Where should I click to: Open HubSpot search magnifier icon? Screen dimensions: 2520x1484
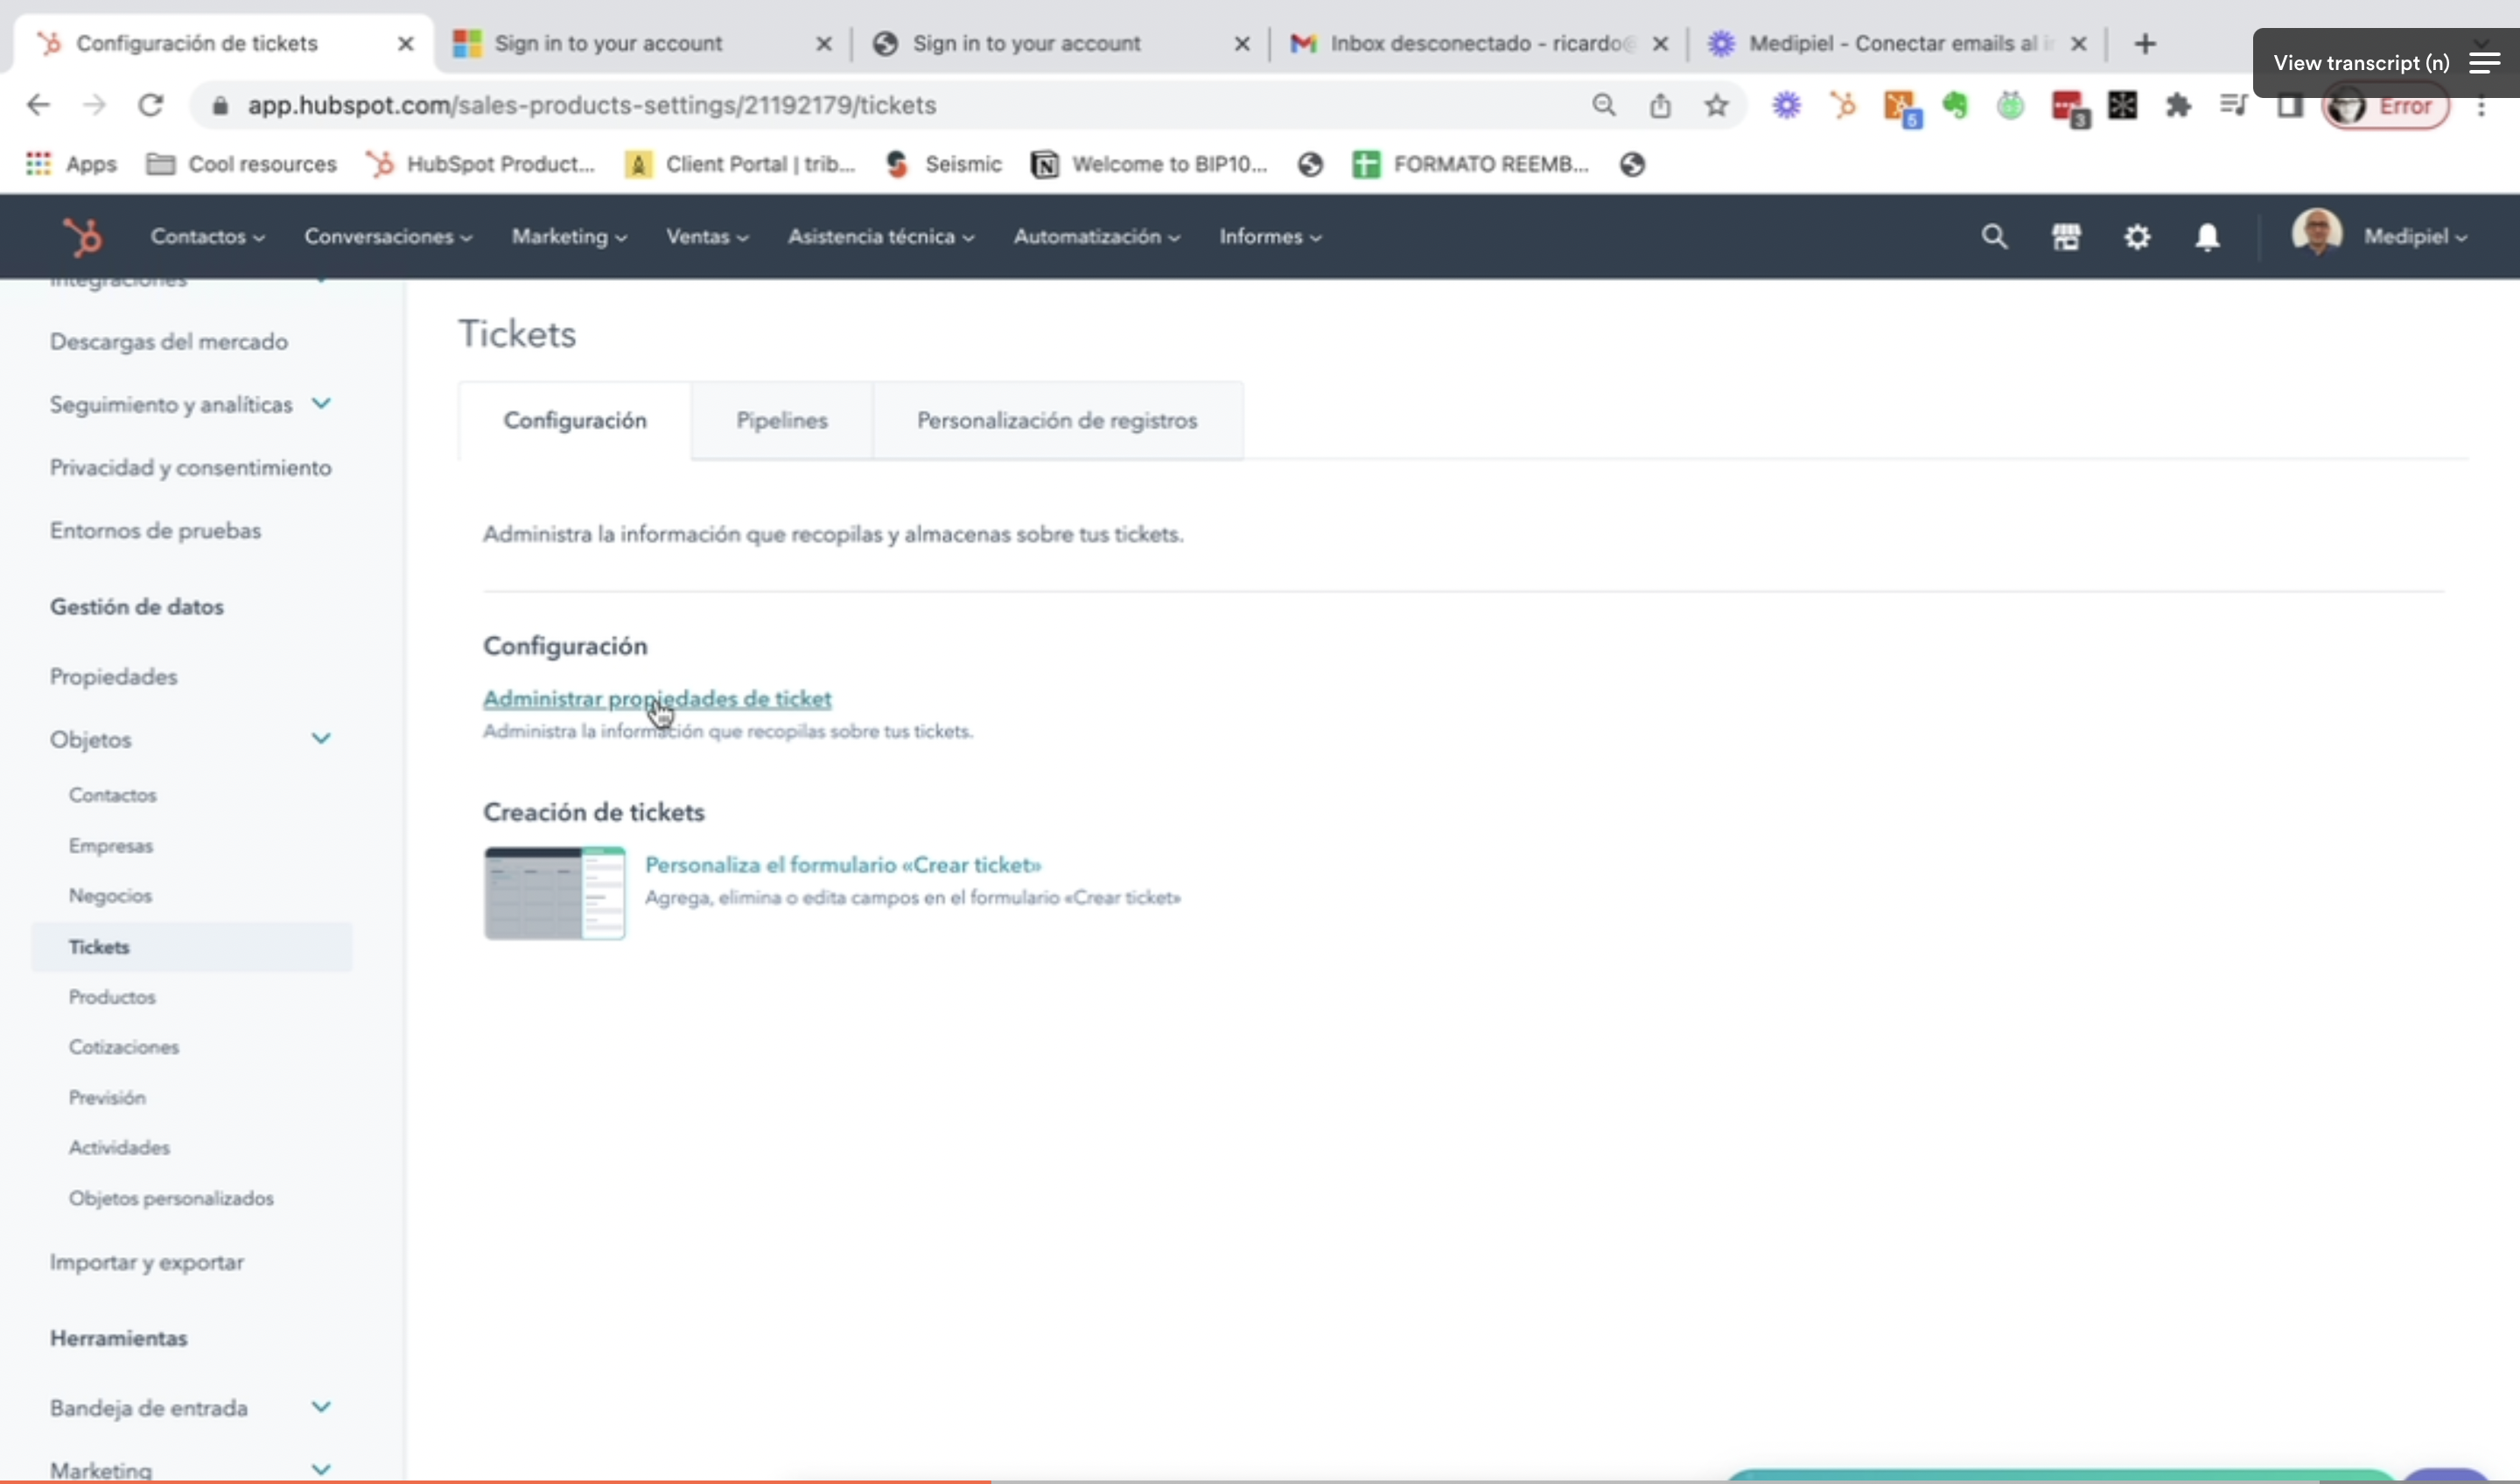[1994, 237]
